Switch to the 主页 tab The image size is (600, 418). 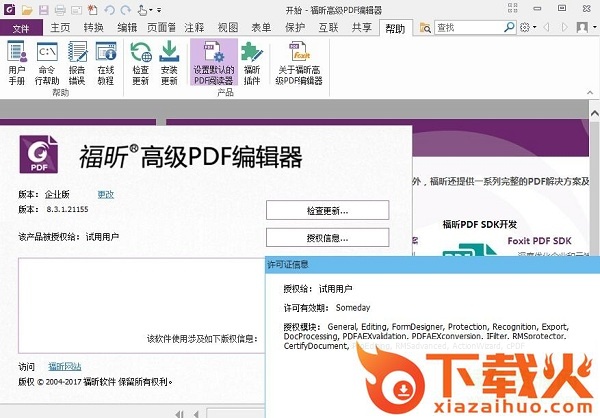60,28
